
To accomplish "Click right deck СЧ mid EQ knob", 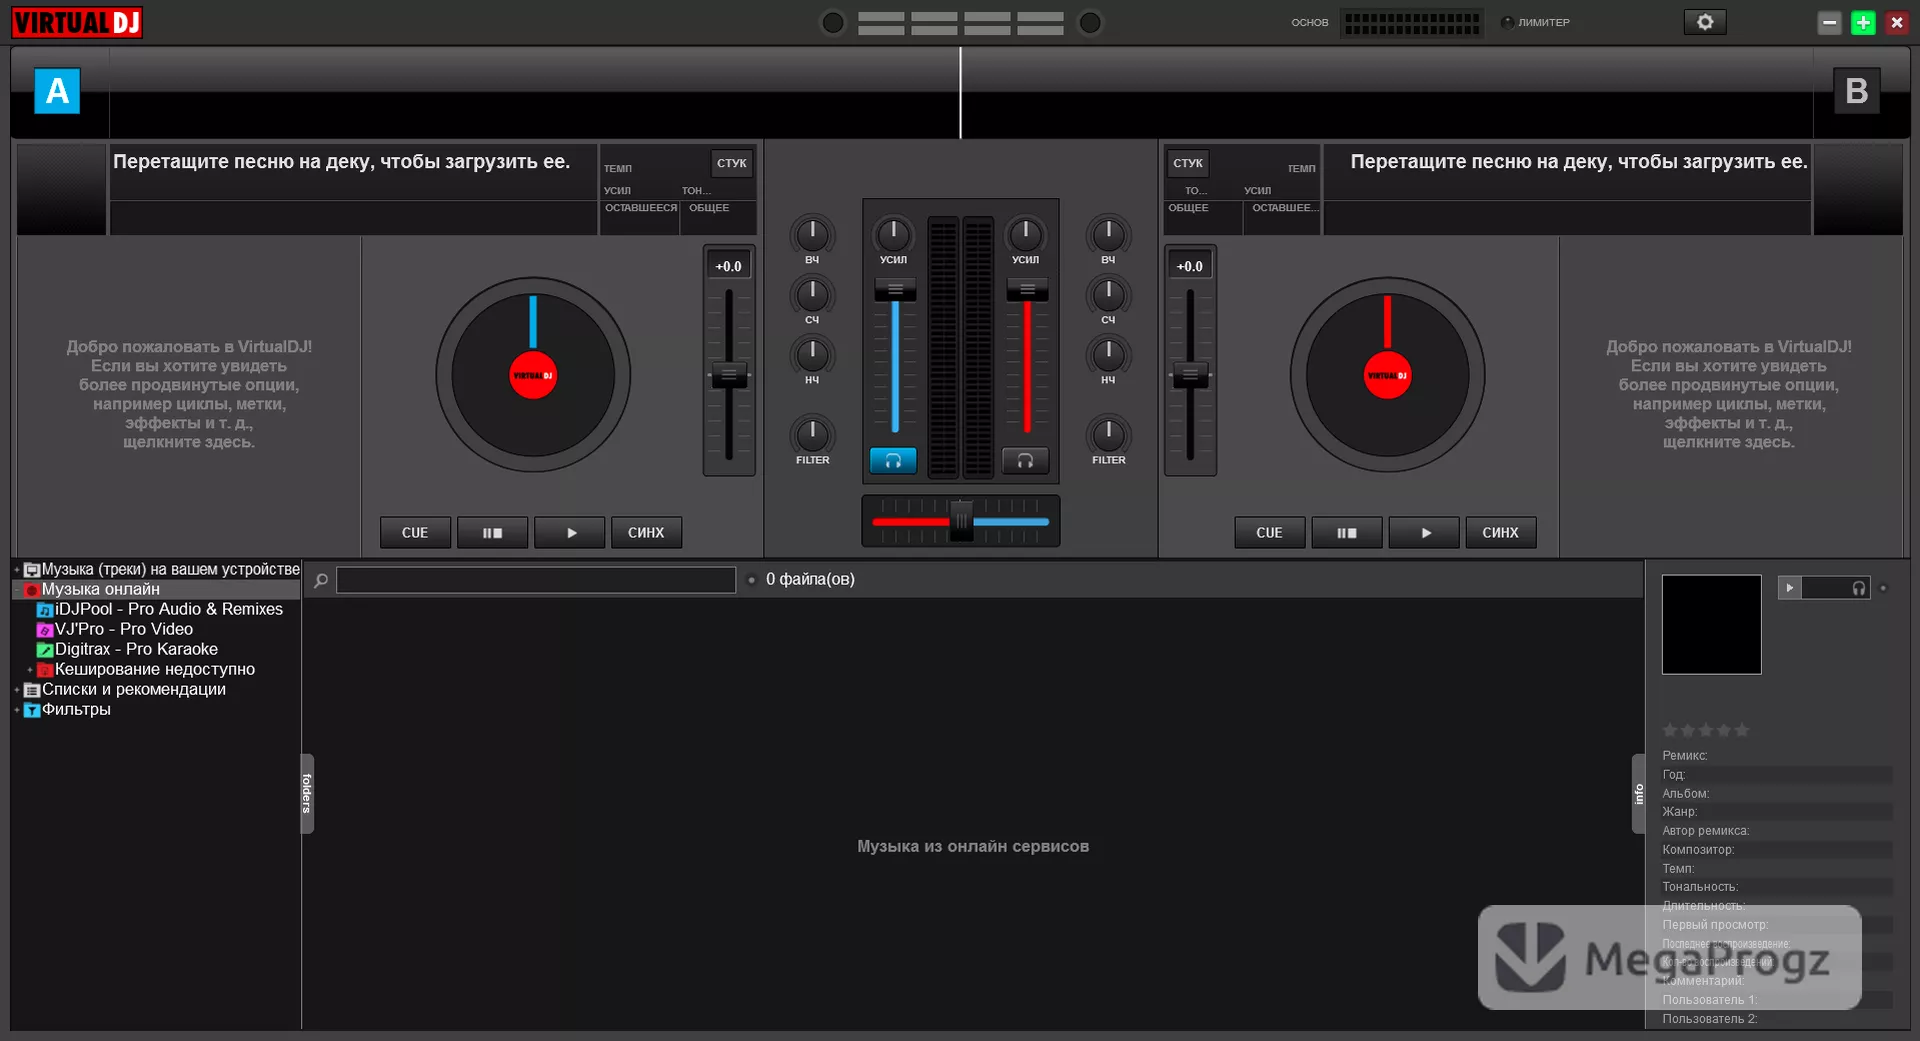I will click(1108, 294).
